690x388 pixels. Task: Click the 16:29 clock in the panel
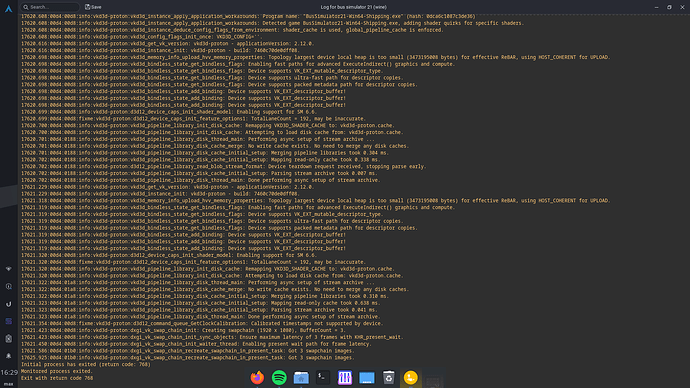pyautogui.click(x=9, y=373)
